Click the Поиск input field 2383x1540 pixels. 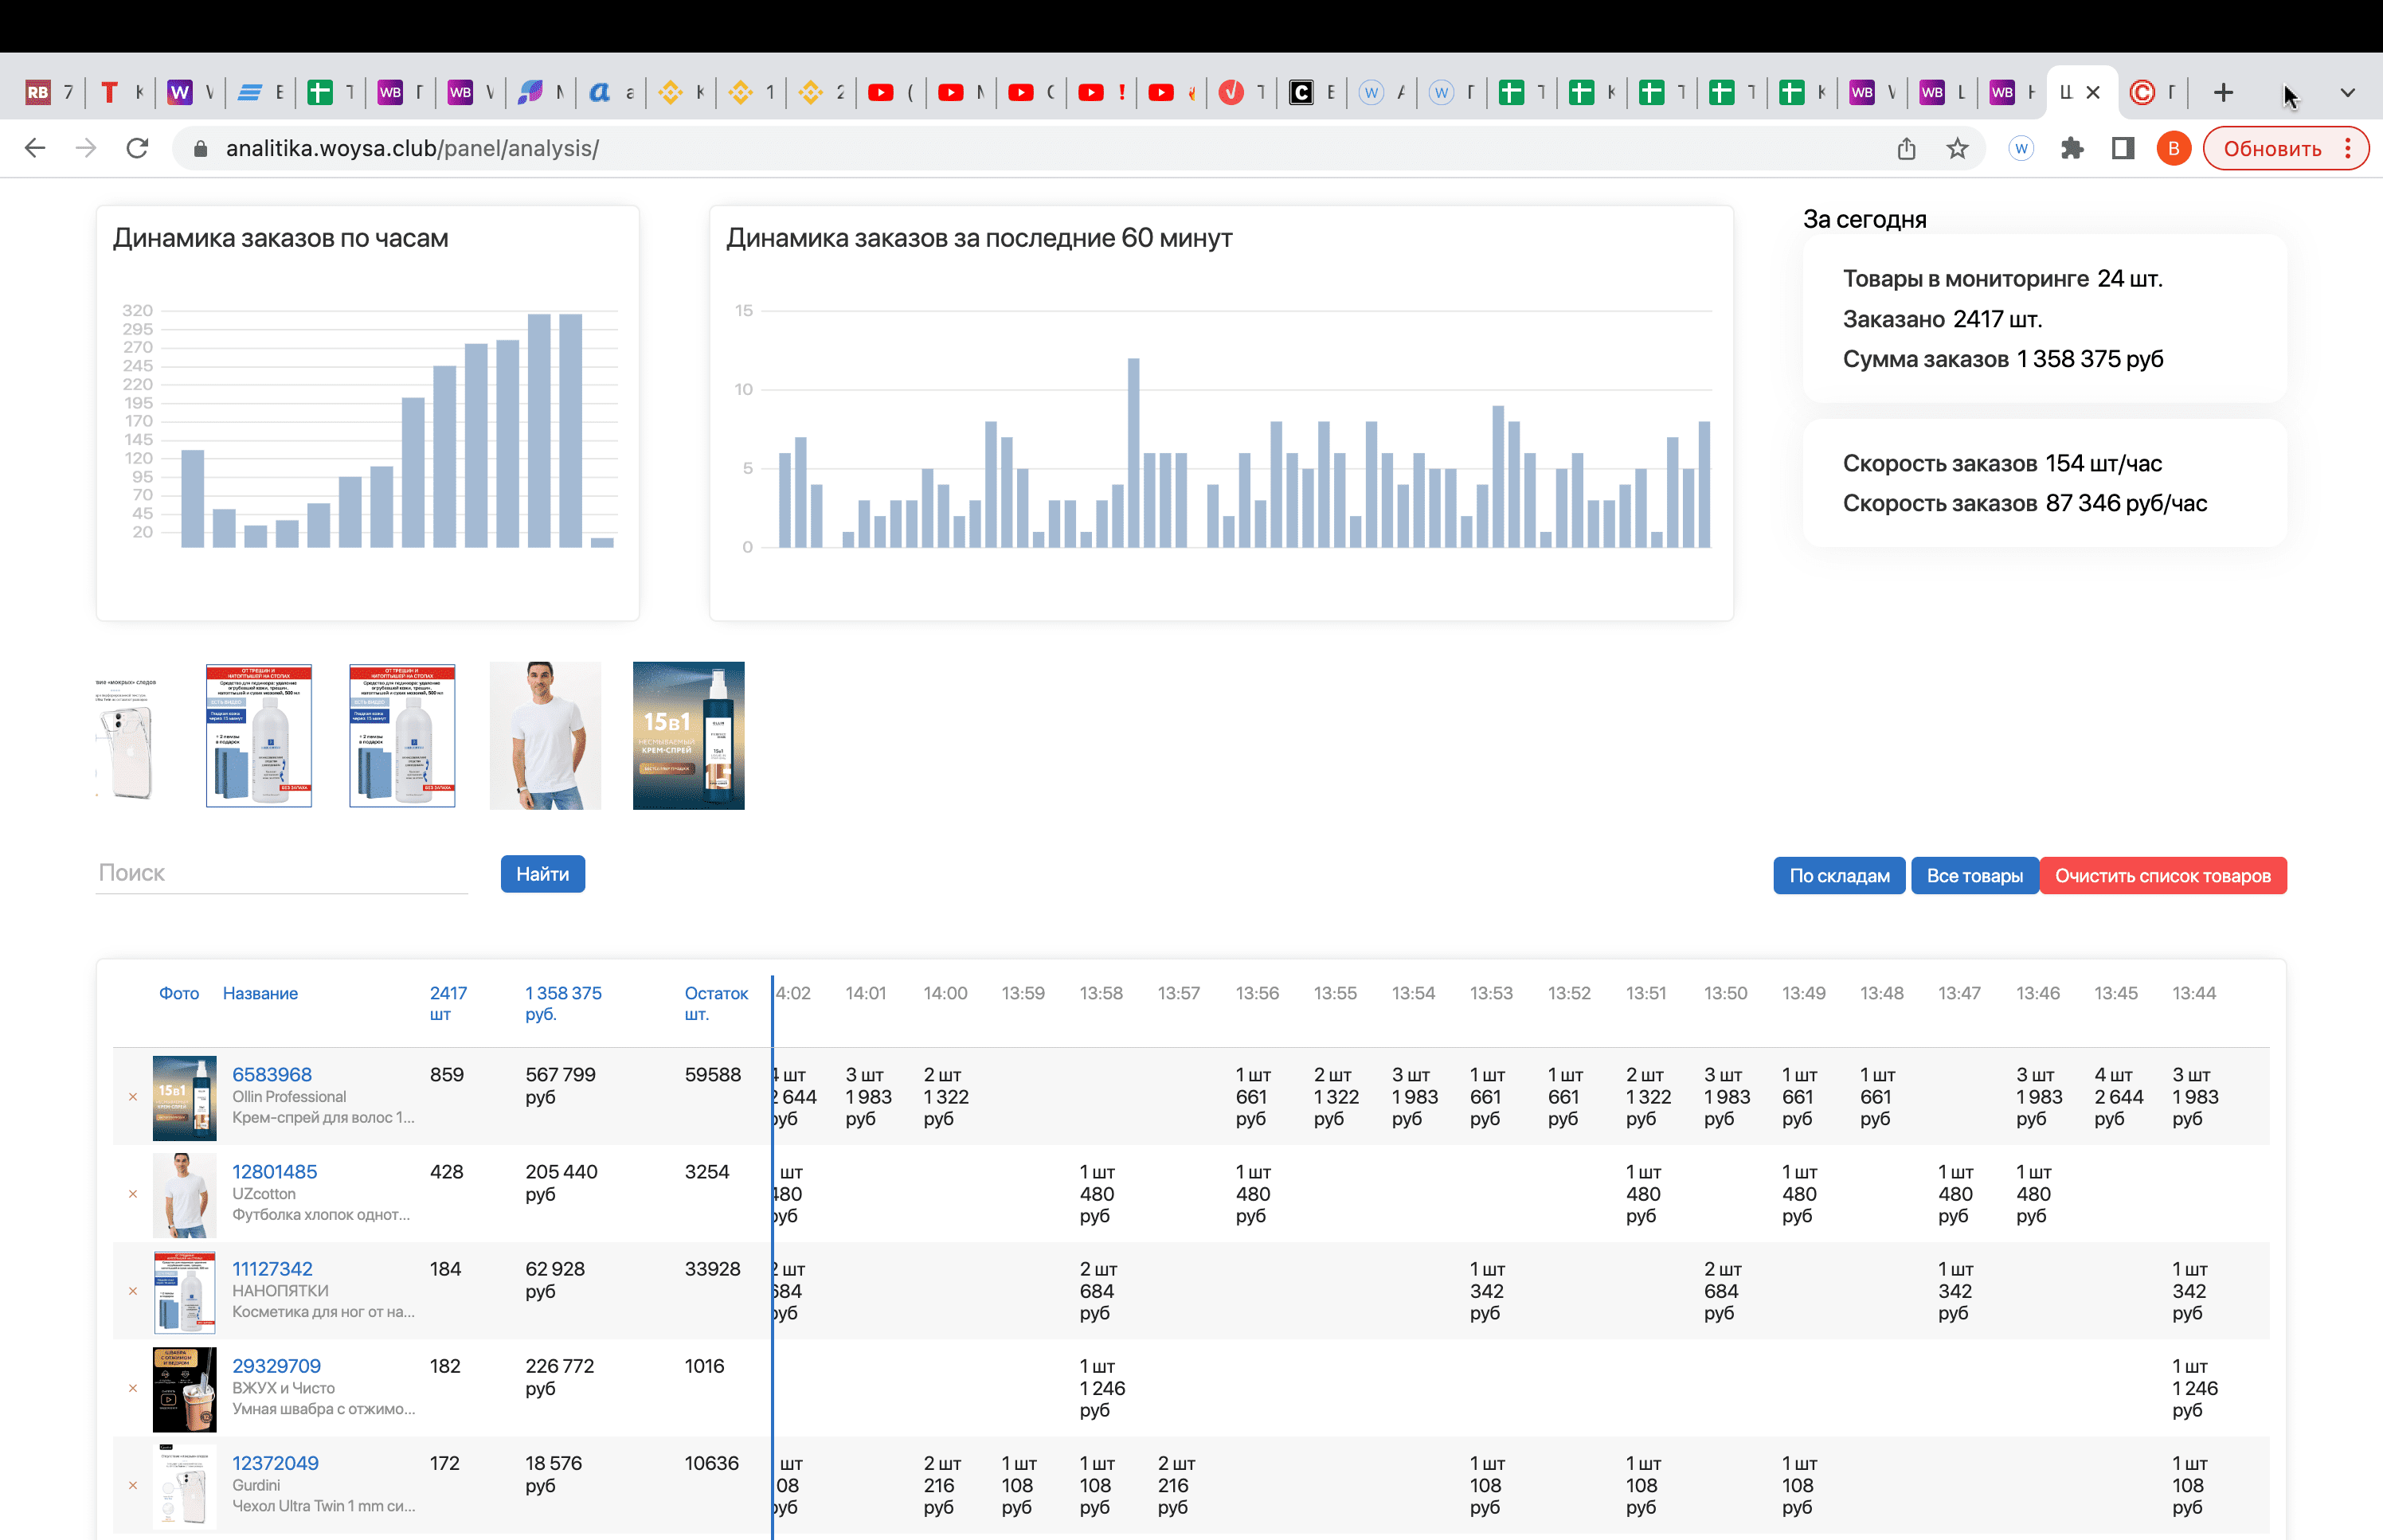click(x=282, y=873)
